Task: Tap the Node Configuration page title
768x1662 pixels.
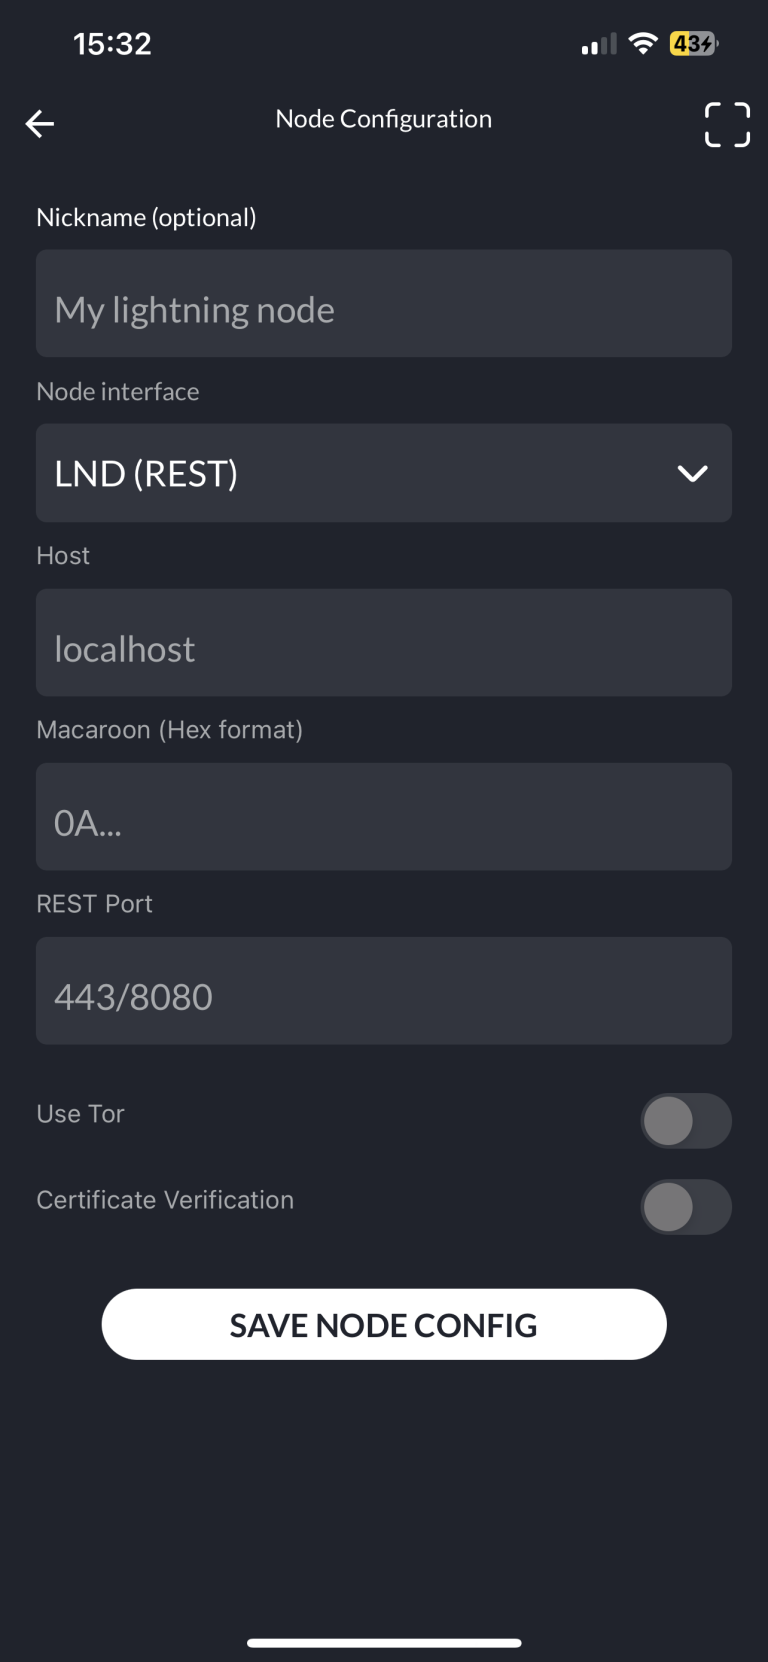Action: tap(384, 119)
